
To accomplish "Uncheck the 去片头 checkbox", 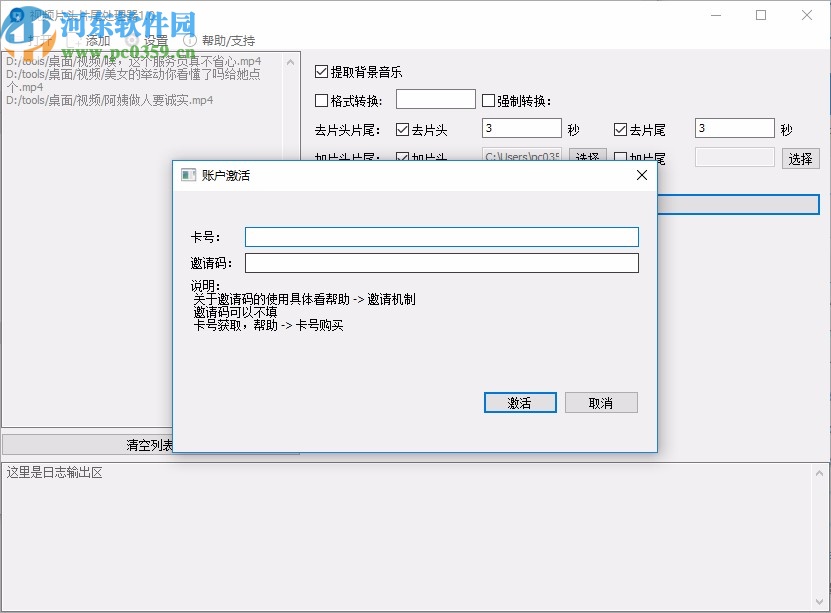I will pyautogui.click(x=401, y=128).
